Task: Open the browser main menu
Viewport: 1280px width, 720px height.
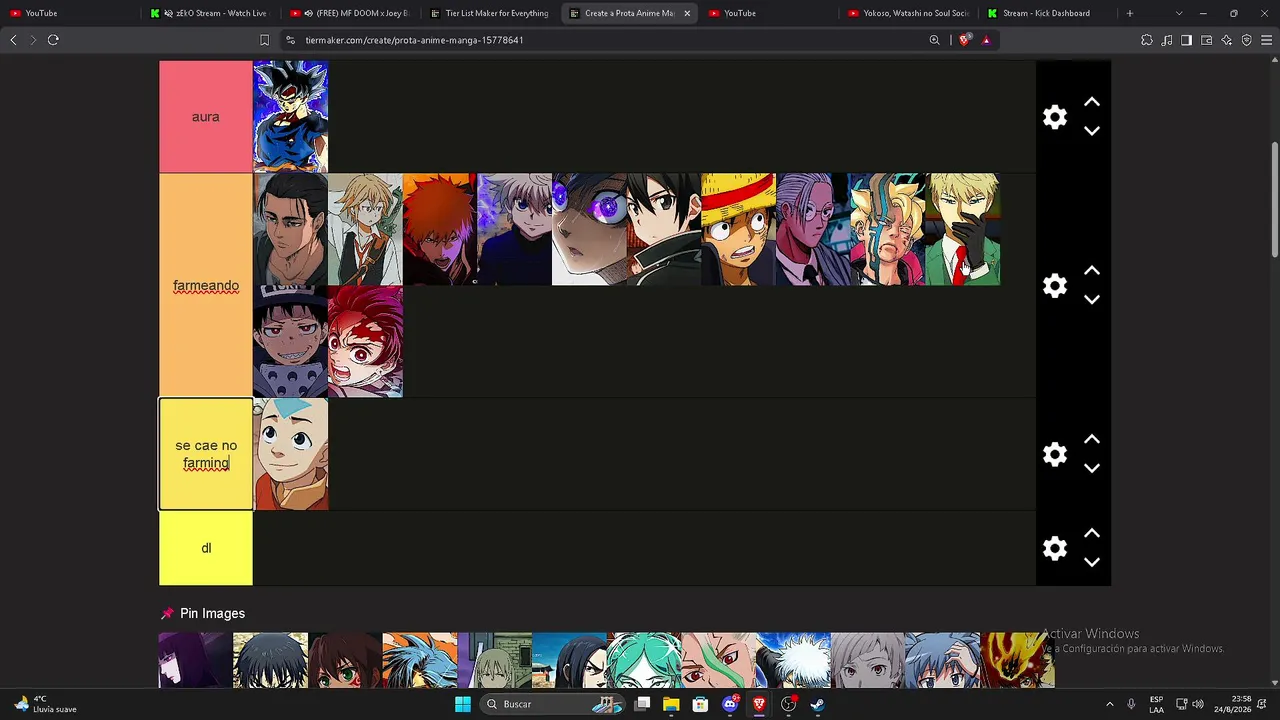Action: pos(1266,40)
